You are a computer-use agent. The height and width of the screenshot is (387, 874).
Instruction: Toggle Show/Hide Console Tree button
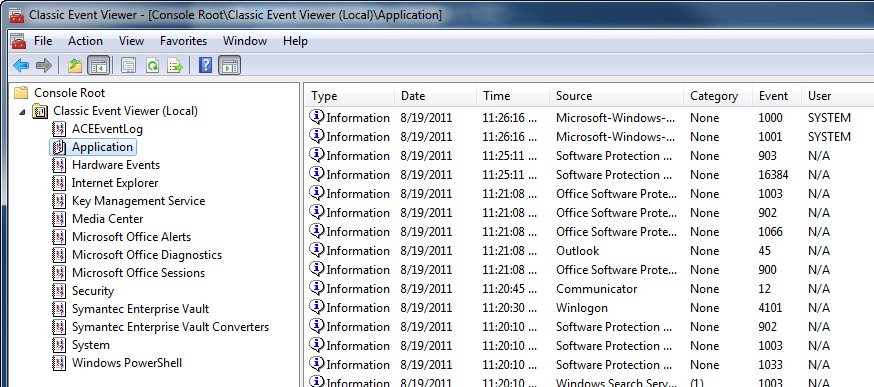click(x=99, y=66)
